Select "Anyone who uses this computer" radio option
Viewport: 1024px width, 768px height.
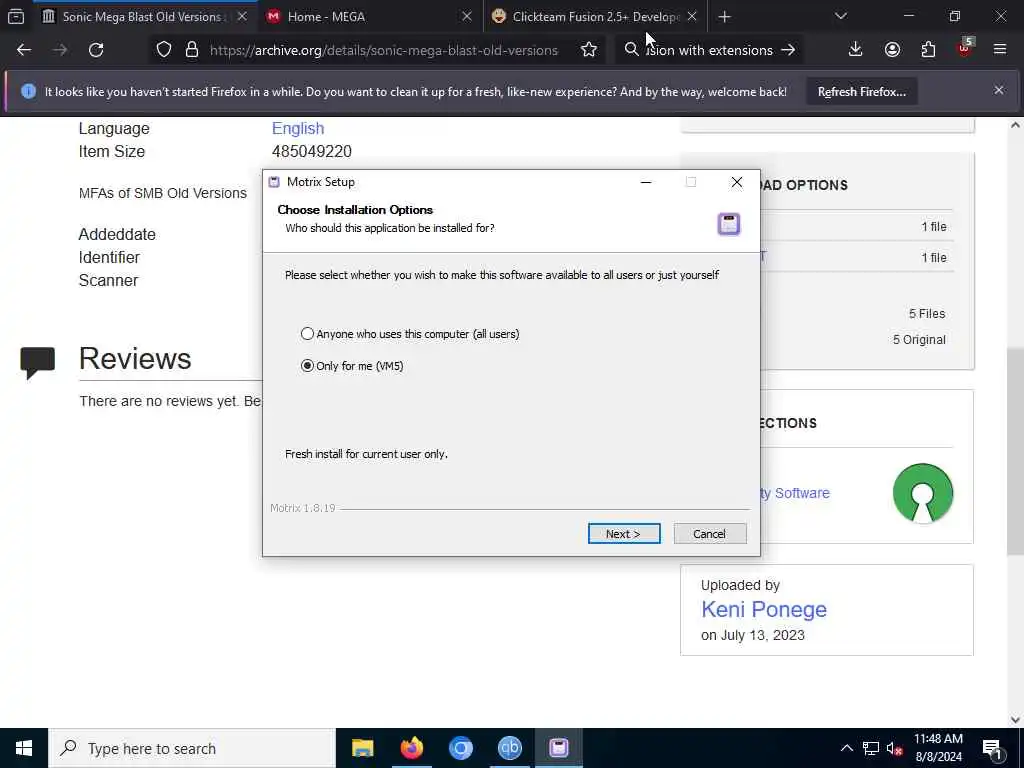[x=307, y=334]
